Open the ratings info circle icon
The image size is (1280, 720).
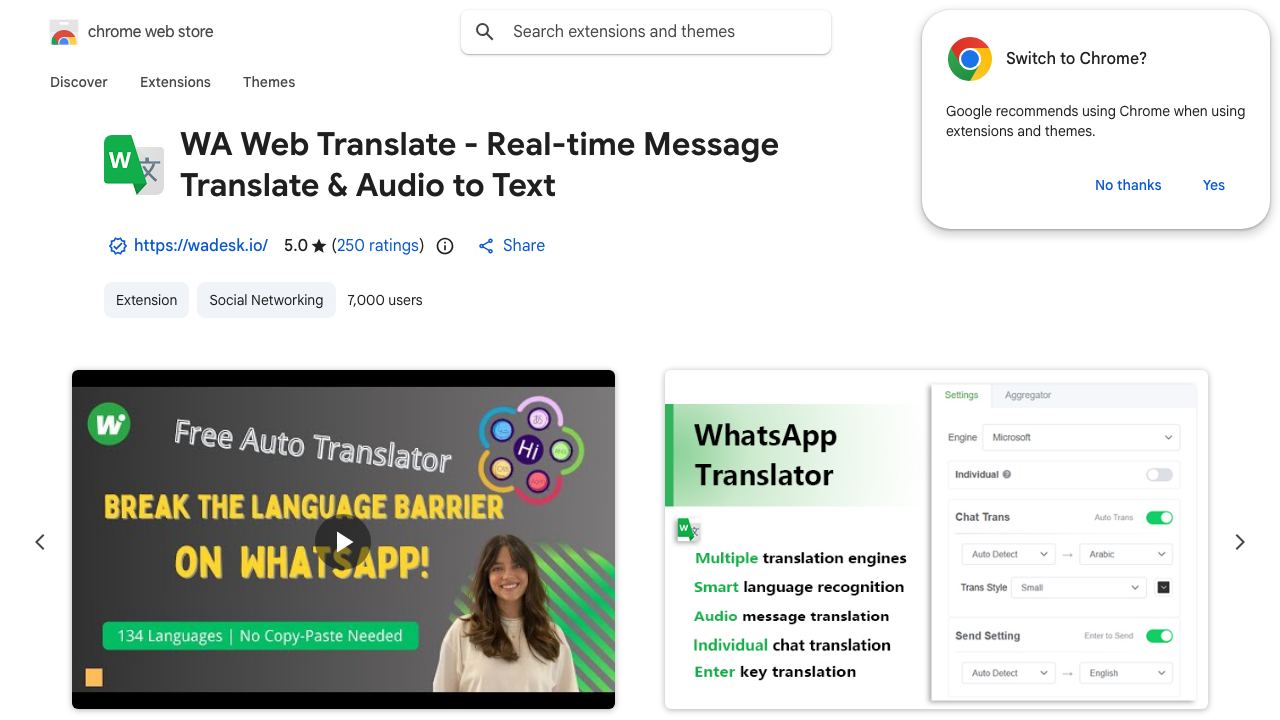(445, 246)
